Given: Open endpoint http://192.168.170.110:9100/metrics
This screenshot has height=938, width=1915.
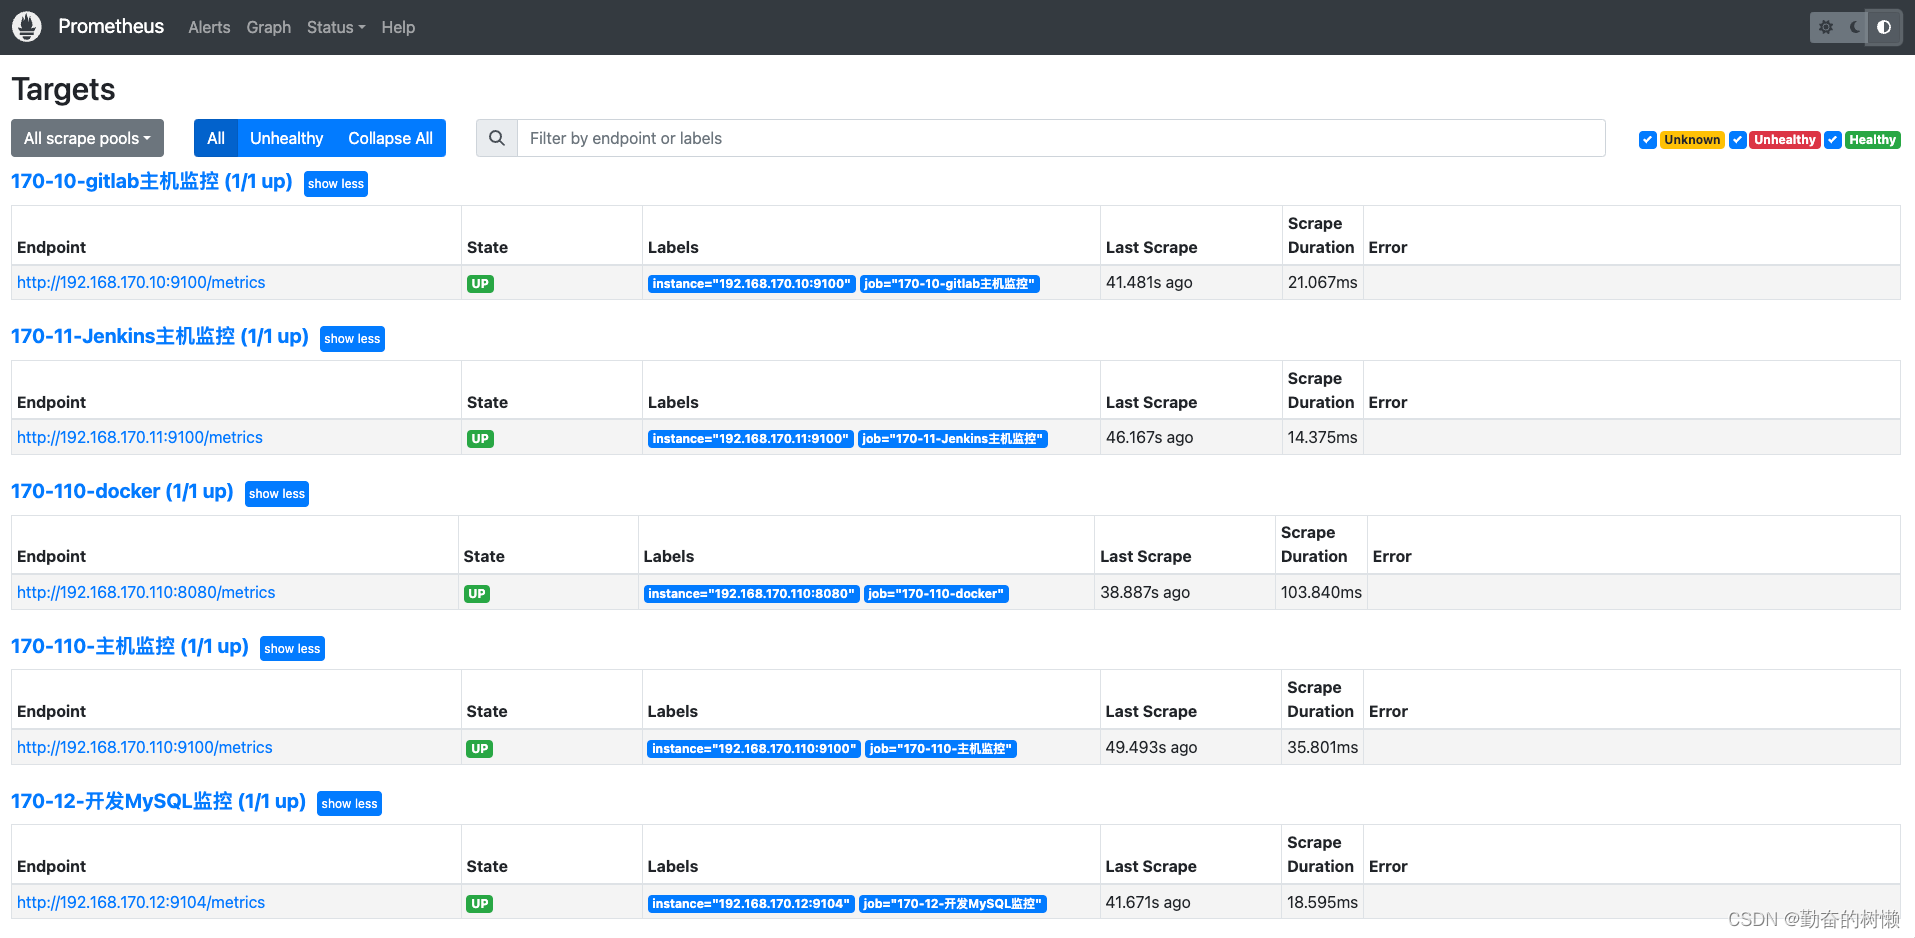Looking at the screenshot, I should coord(145,747).
